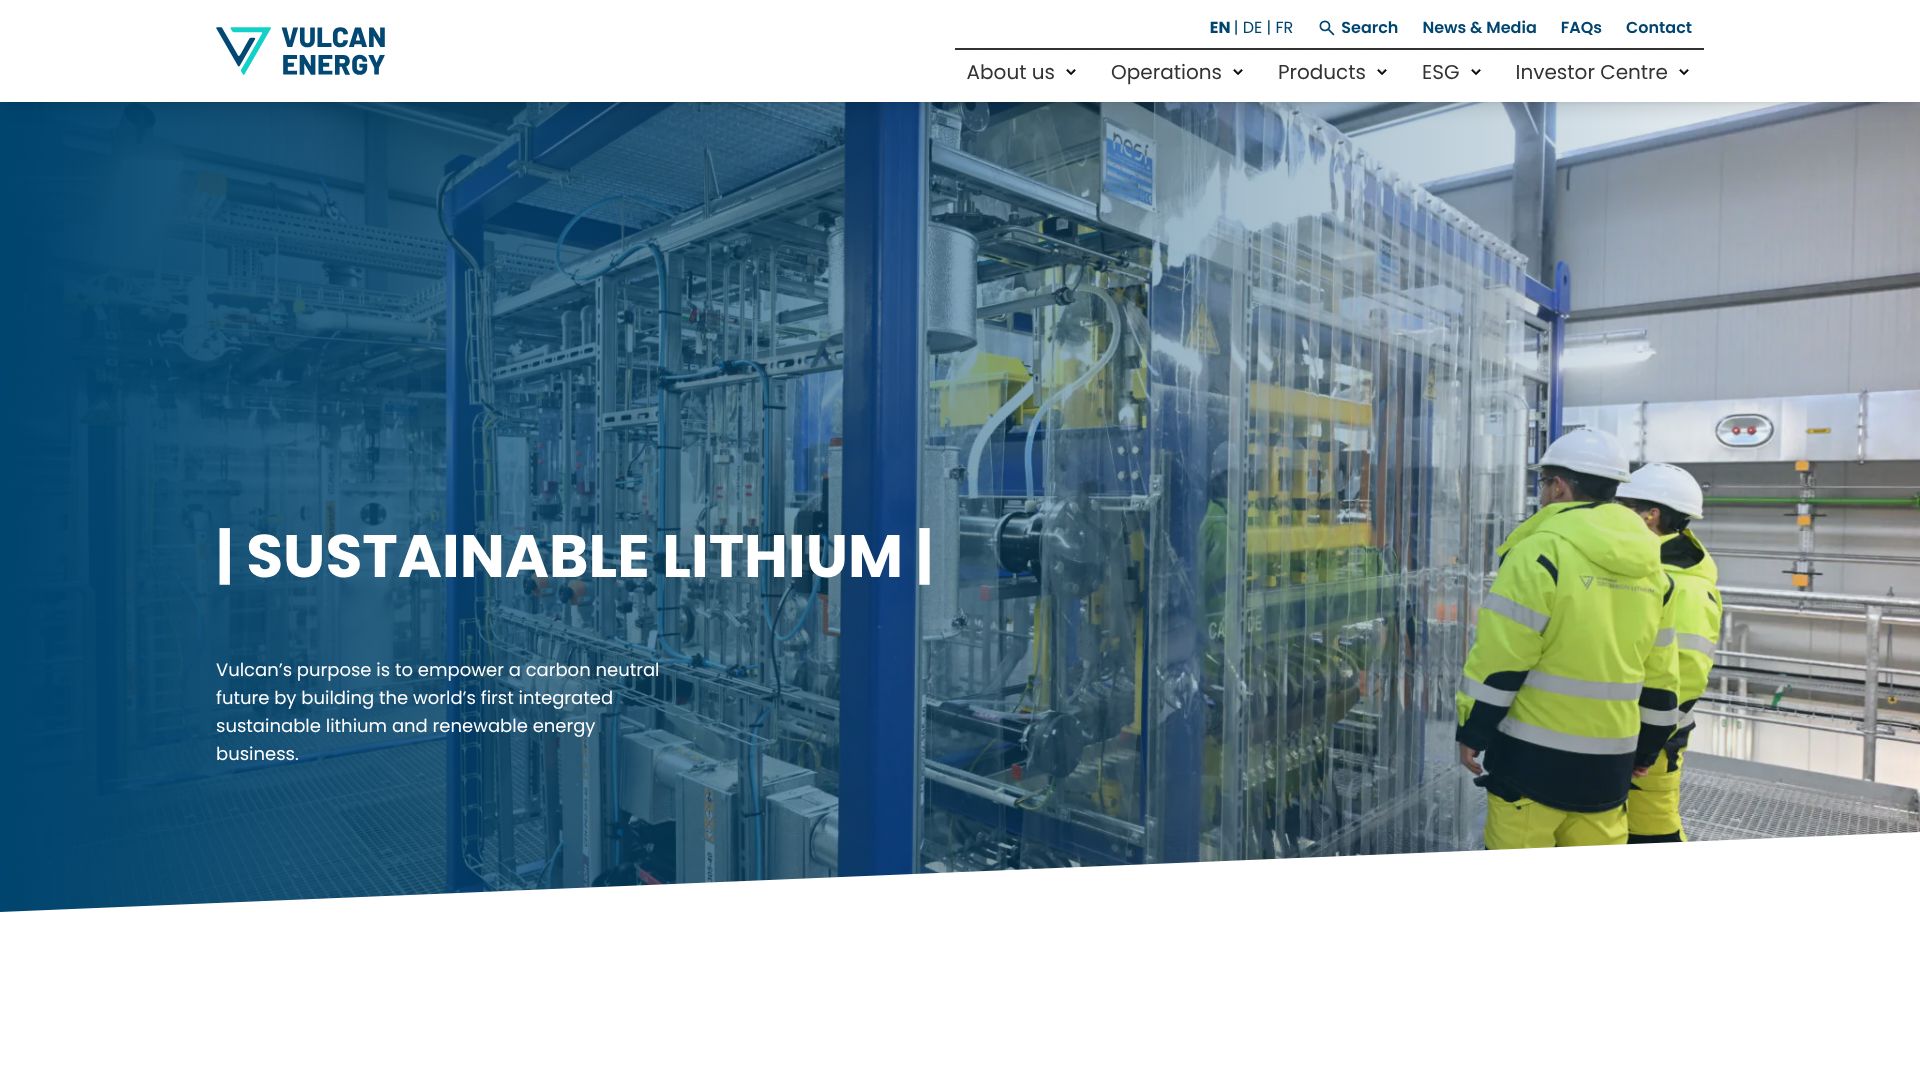Expand the Products dropdown chevron
The image size is (1920, 1080).
pos(1382,73)
